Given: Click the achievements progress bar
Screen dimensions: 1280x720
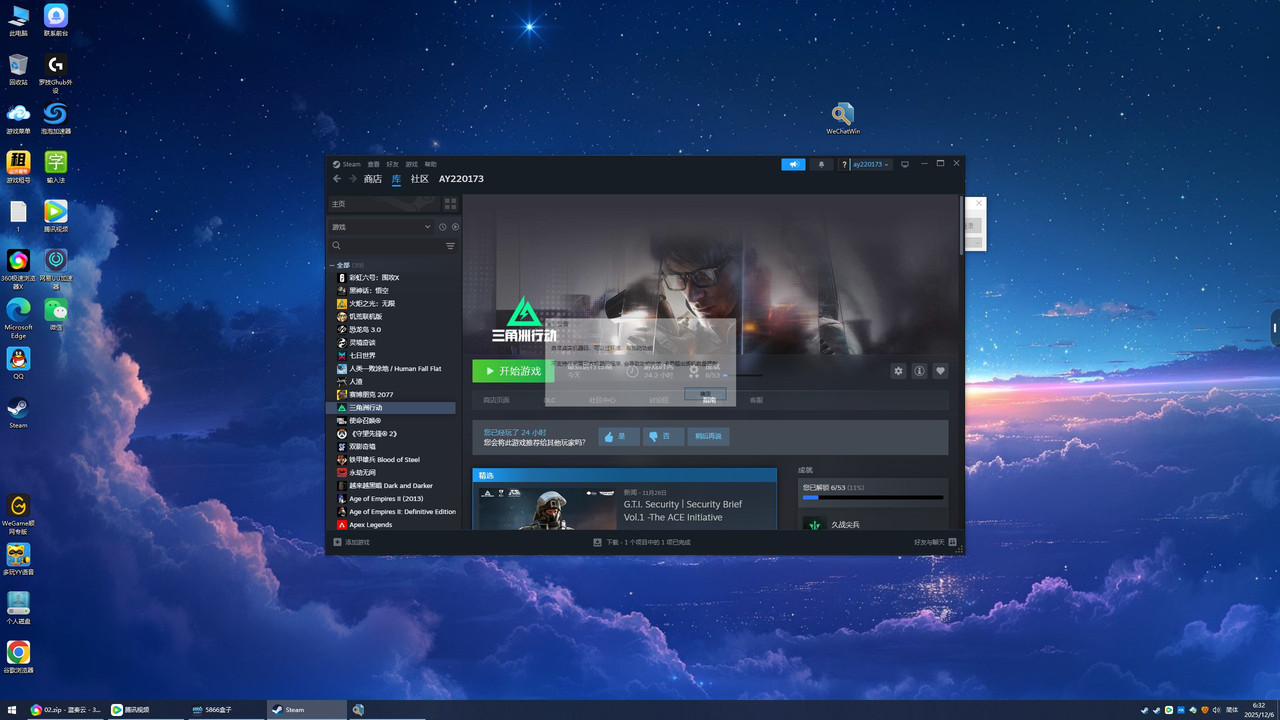Looking at the screenshot, I should 873,497.
